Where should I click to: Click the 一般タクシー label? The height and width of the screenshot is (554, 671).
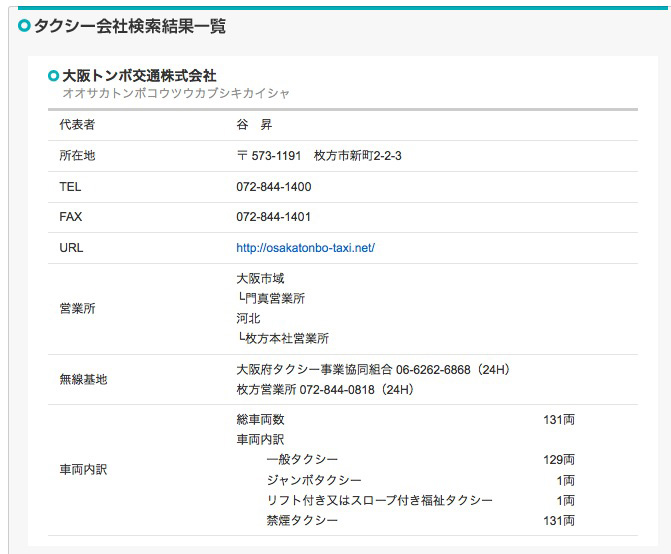pyautogui.click(x=302, y=459)
